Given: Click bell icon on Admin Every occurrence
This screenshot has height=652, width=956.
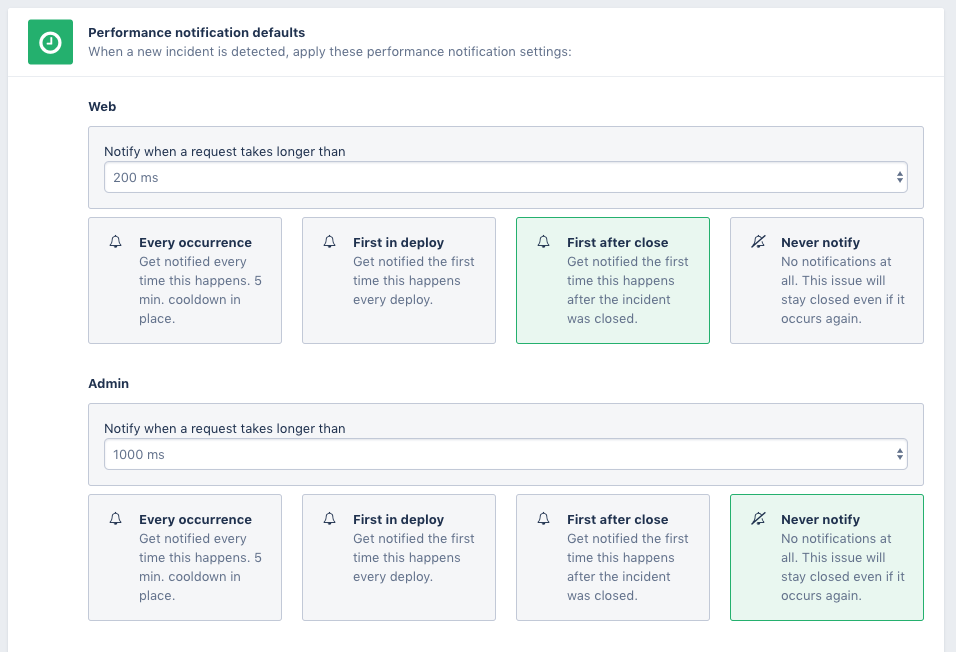Looking at the screenshot, I should pyautogui.click(x=116, y=519).
